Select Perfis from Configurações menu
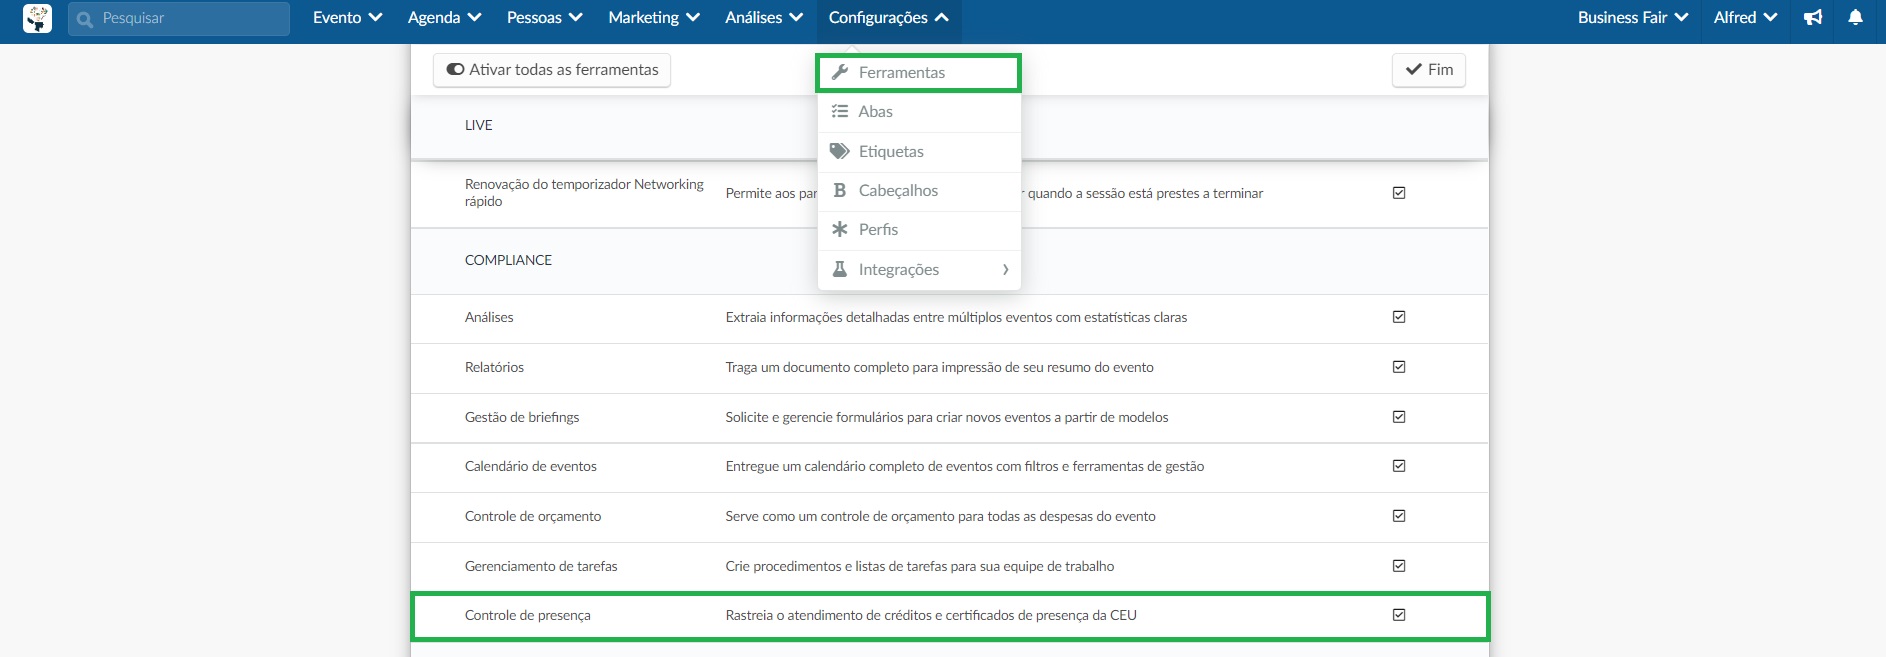The height and width of the screenshot is (657, 1886). (x=919, y=230)
